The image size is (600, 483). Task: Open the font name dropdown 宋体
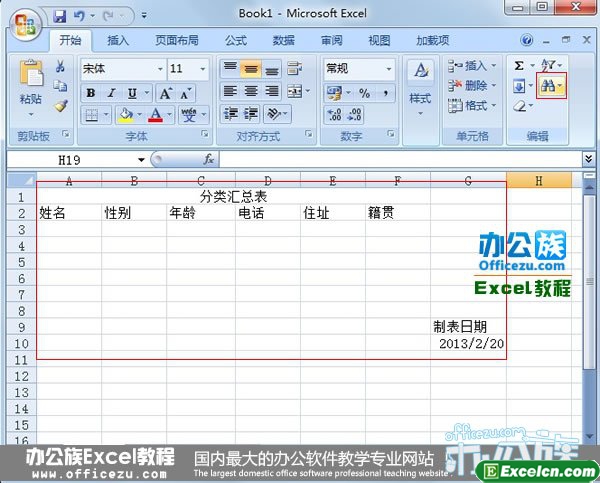161,69
